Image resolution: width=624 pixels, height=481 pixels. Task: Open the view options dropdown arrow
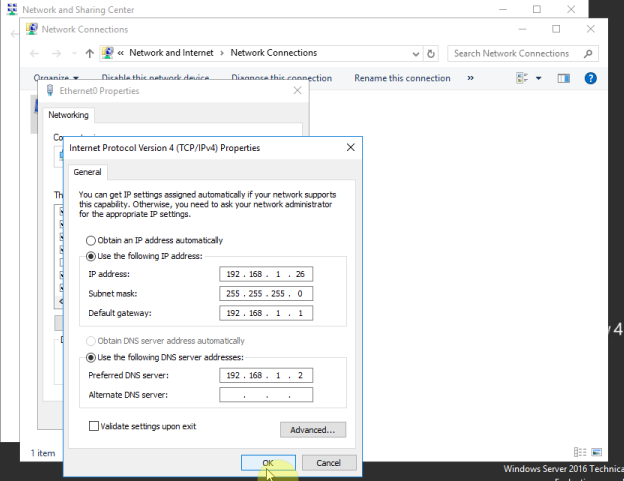coord(538,78)
